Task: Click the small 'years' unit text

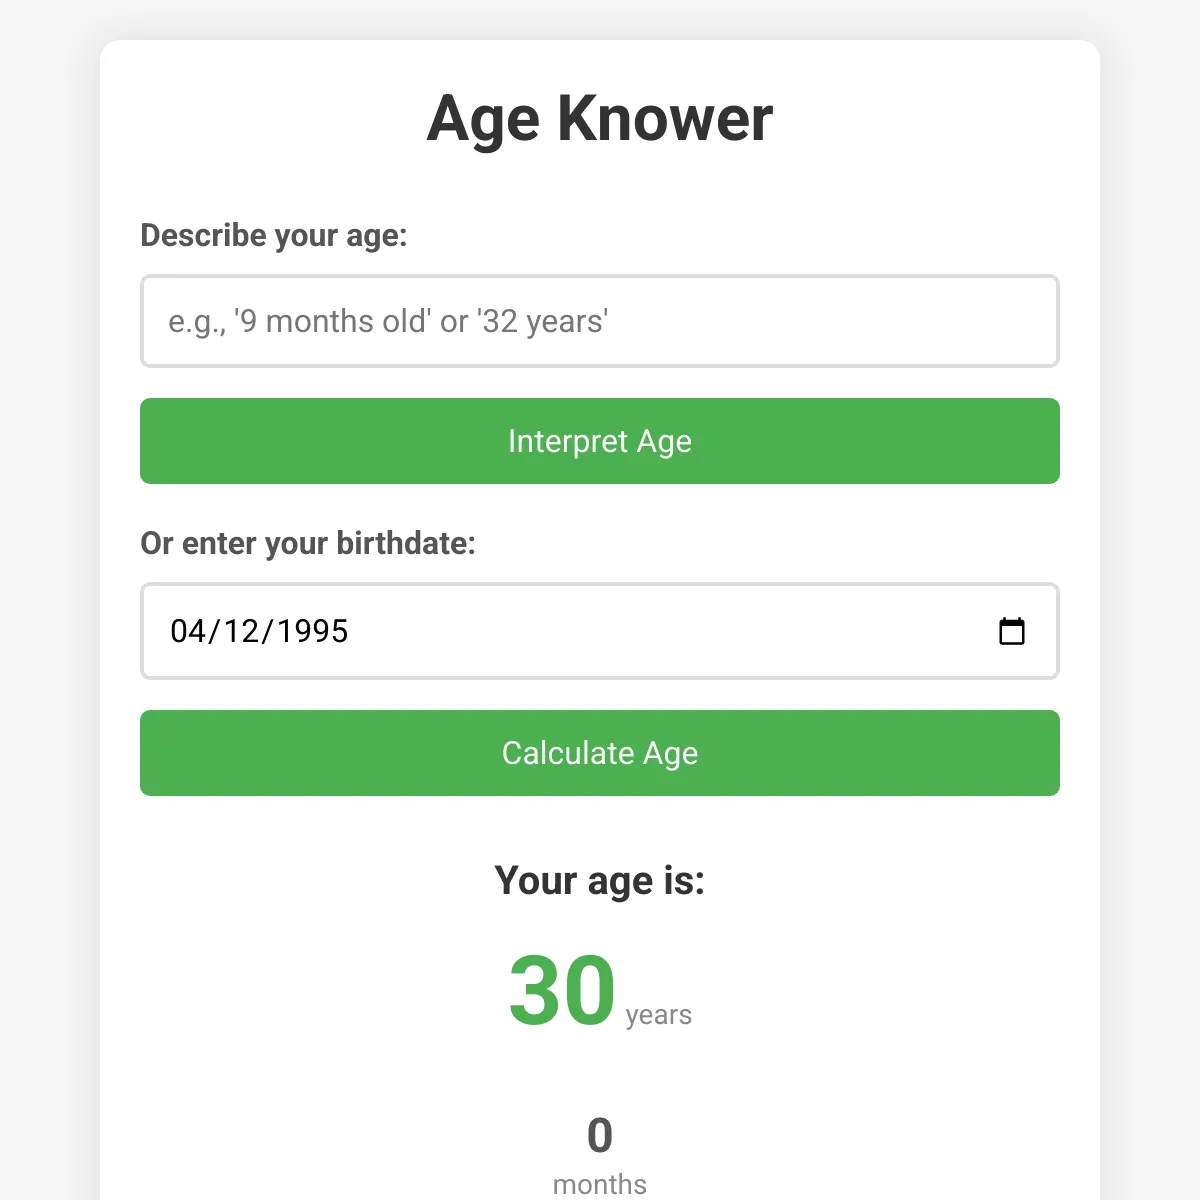Action: [659, 1015]
